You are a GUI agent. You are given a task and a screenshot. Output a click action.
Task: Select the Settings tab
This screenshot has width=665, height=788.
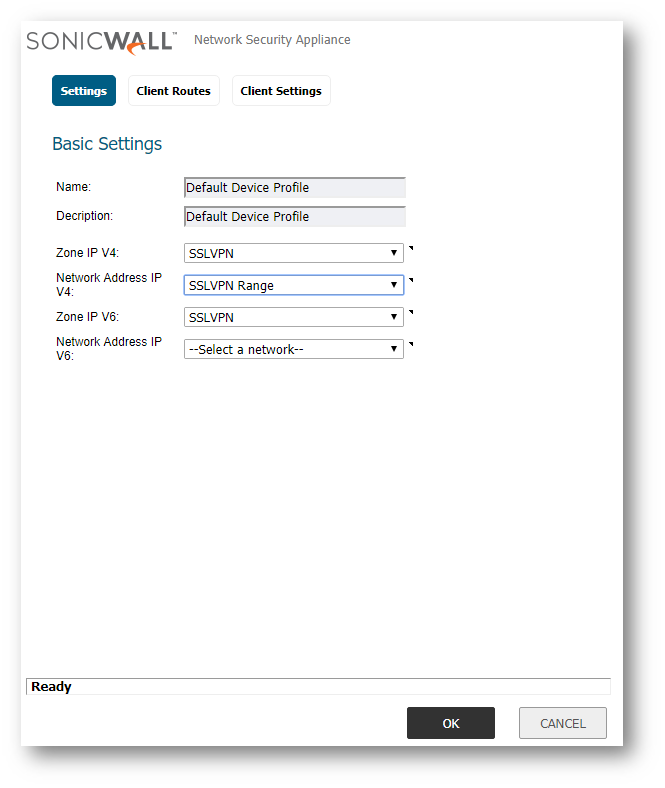(84, 91)
